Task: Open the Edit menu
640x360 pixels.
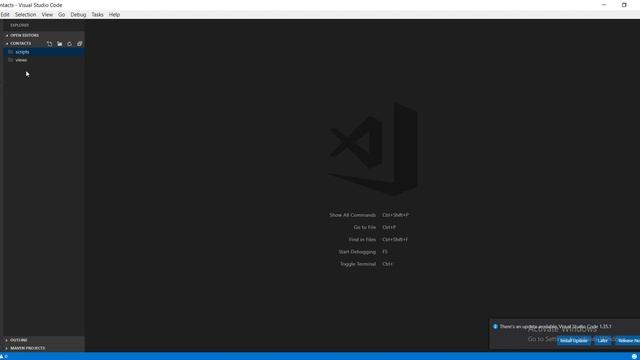Action: [x=5, y=15]
